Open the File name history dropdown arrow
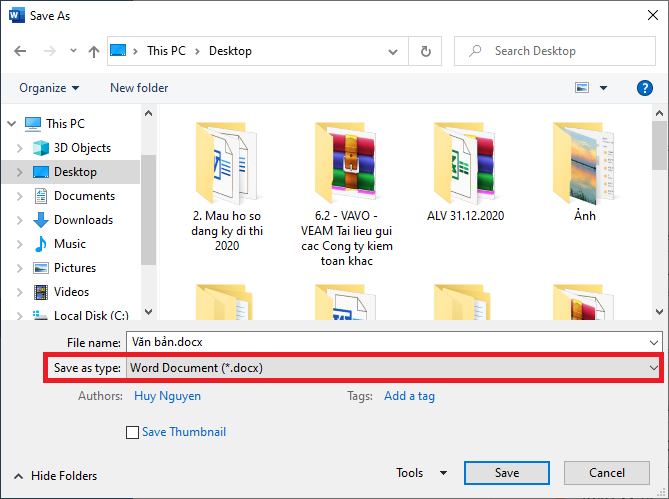Viewport: 669px width, 499px height. [x=654, y=342]
